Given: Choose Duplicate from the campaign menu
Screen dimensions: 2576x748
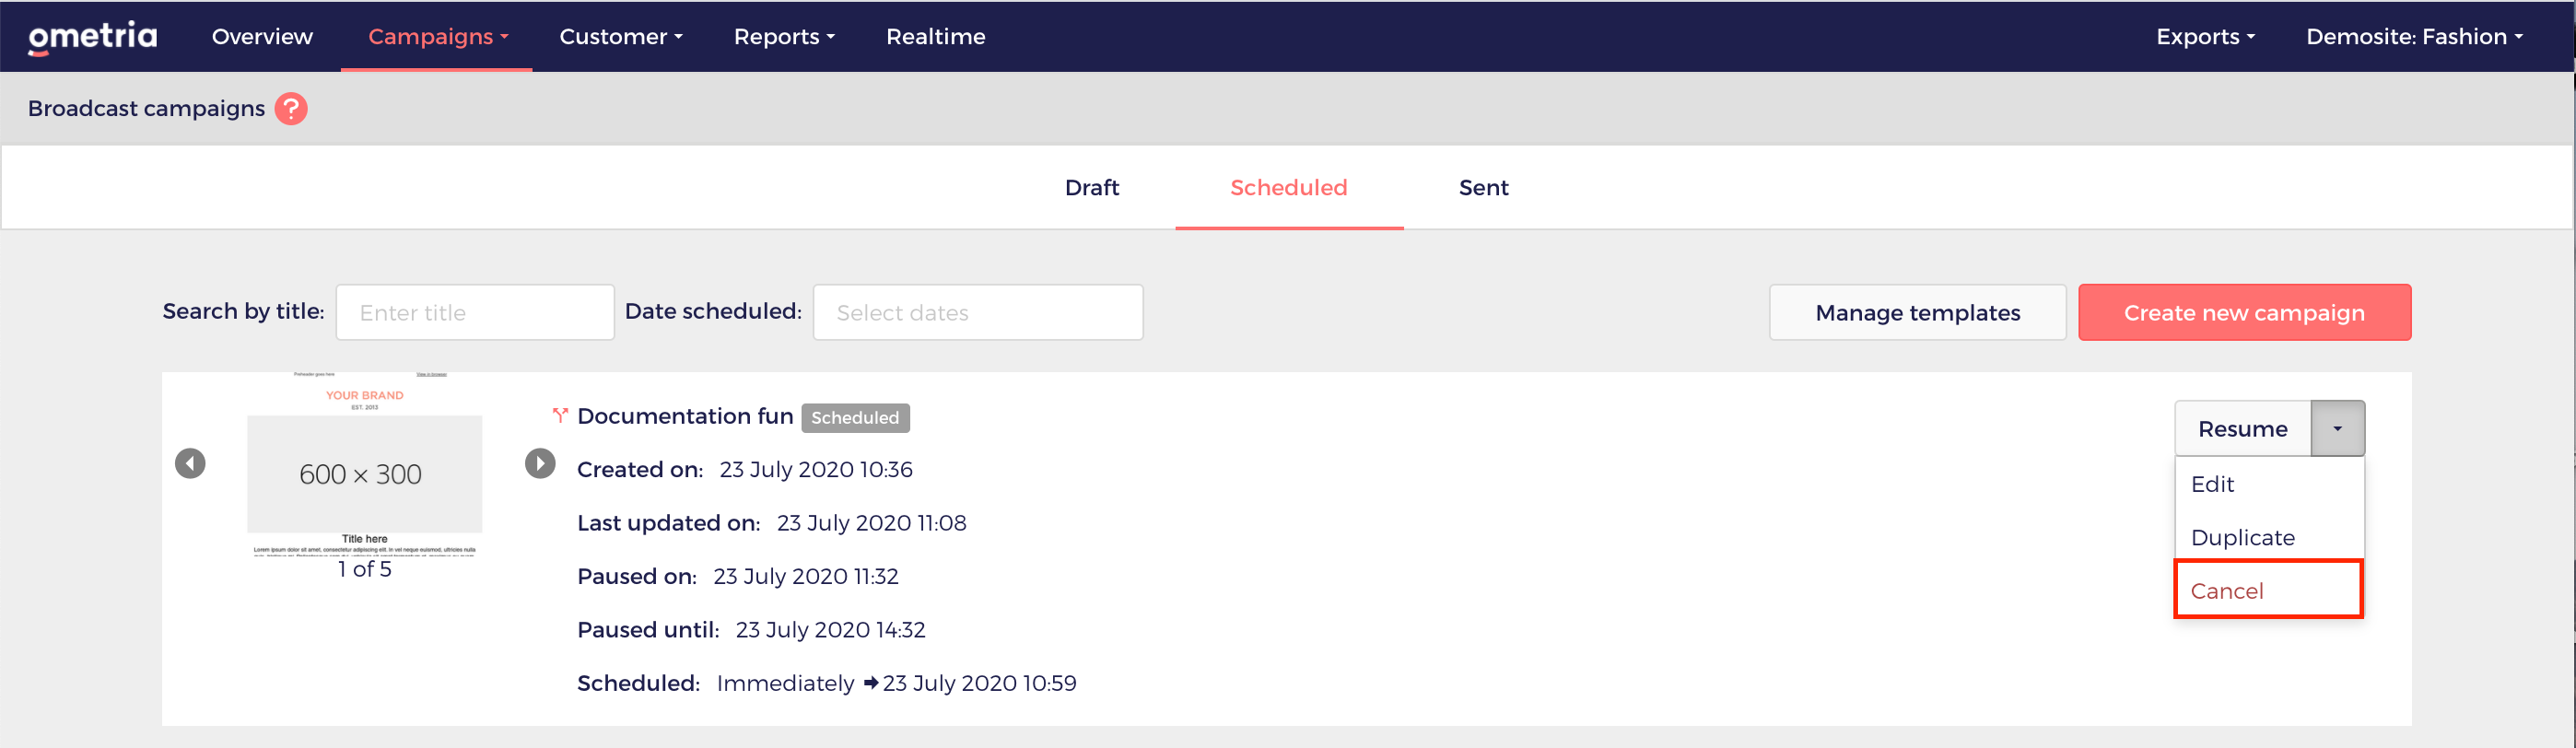Looking at the screenshot, I should (x=2268, y=537).
